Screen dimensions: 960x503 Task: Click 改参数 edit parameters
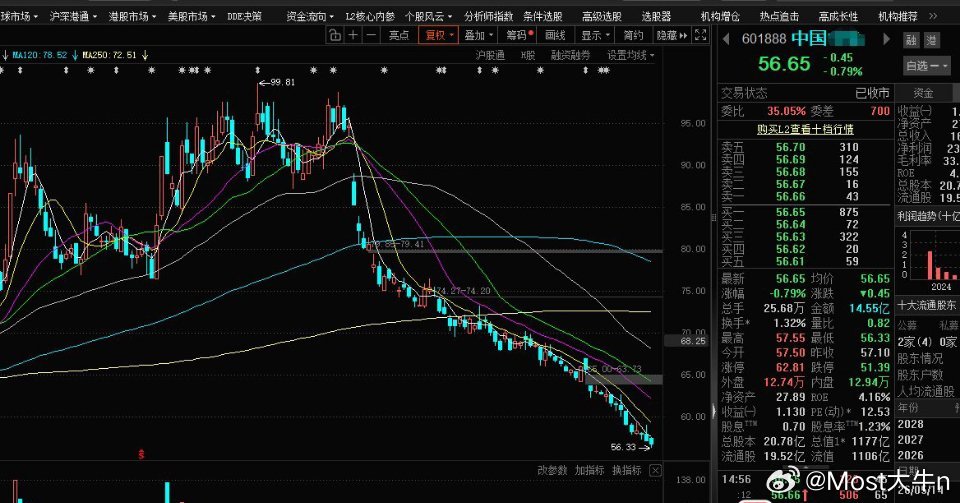click(553, 471)
